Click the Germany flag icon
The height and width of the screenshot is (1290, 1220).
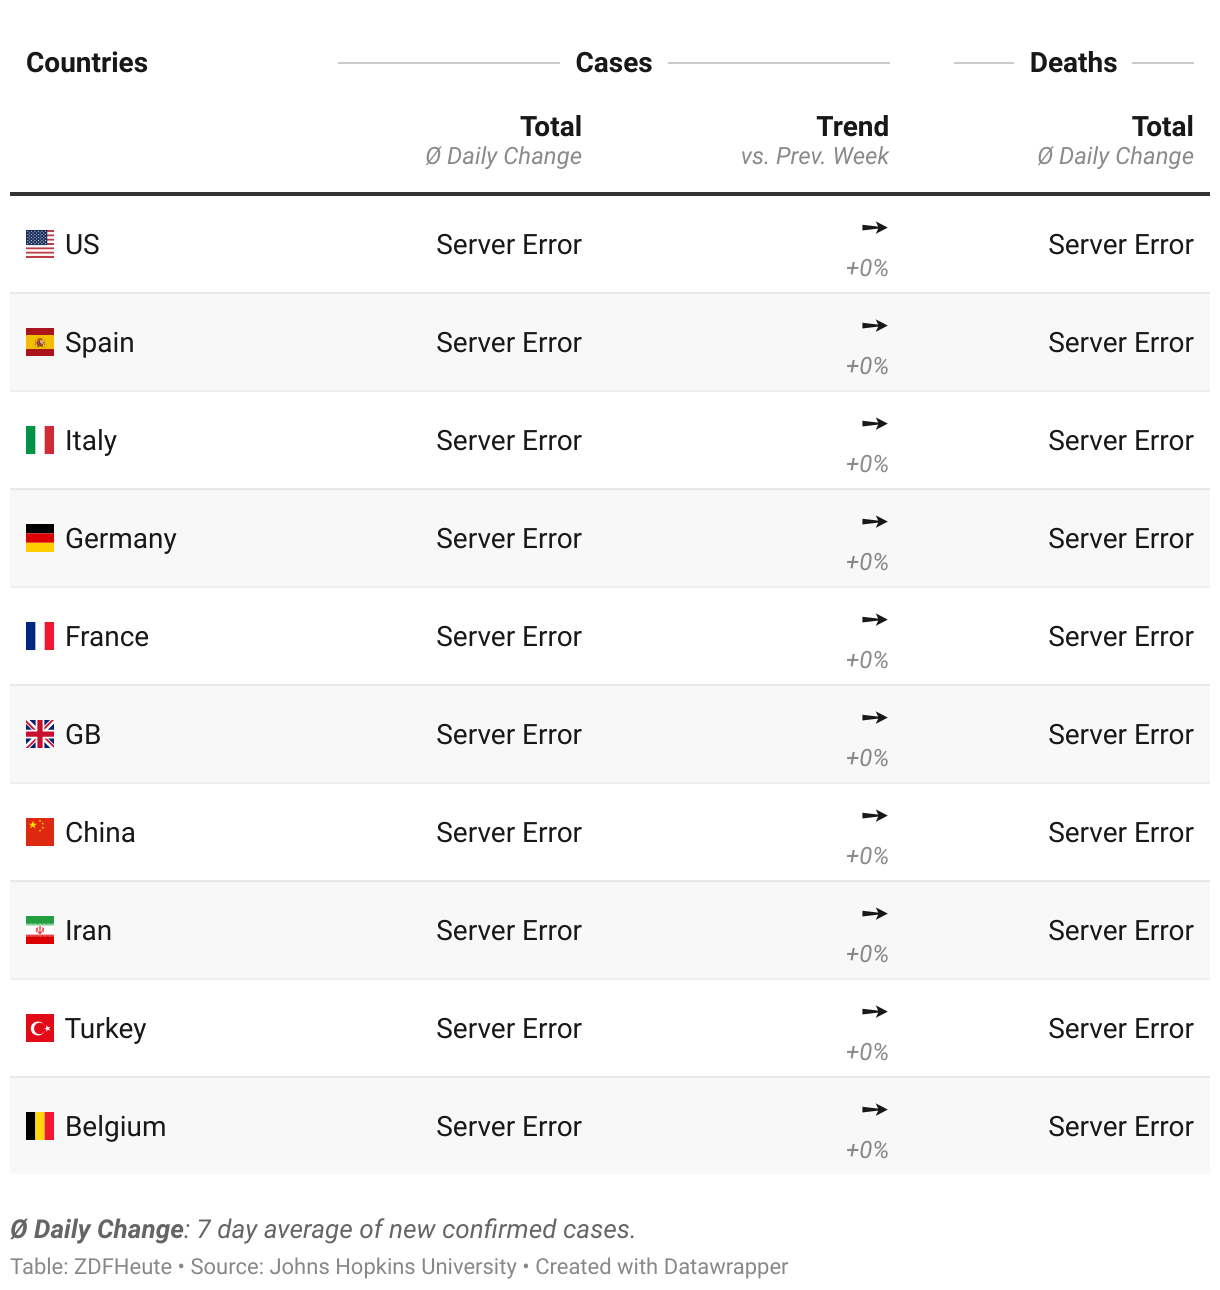40,538
